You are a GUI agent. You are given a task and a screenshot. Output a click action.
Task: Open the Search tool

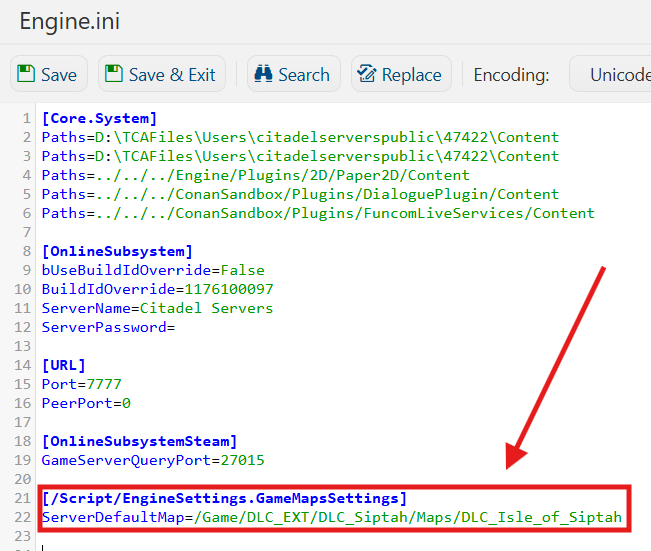(294, 74)
